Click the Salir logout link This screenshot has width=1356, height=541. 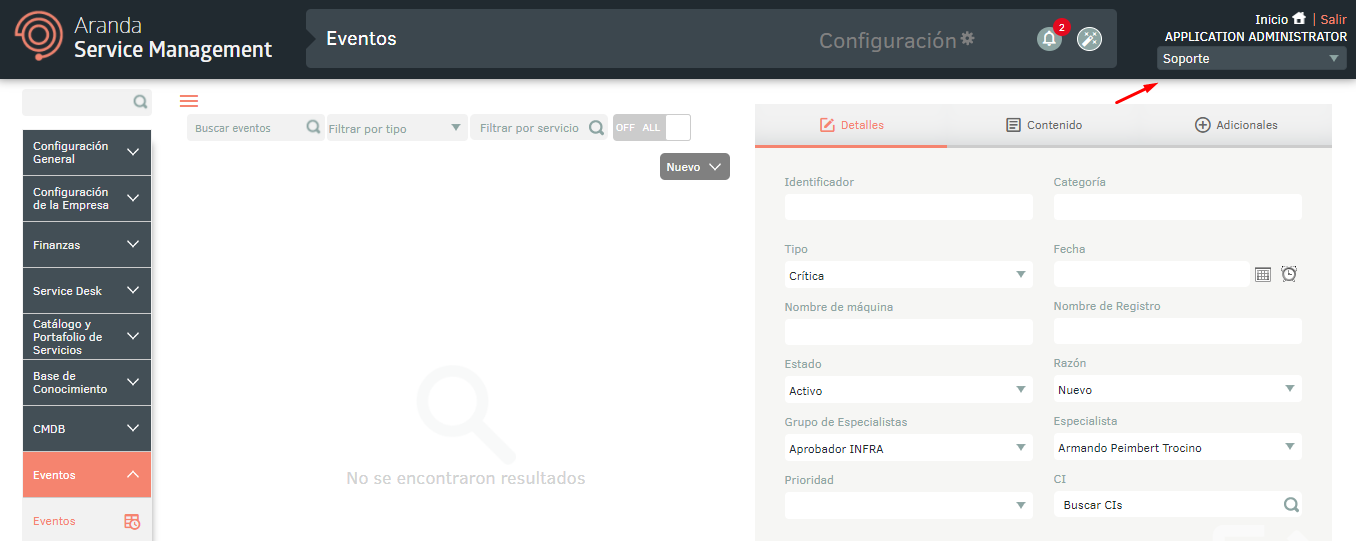tap(1334, 19)
